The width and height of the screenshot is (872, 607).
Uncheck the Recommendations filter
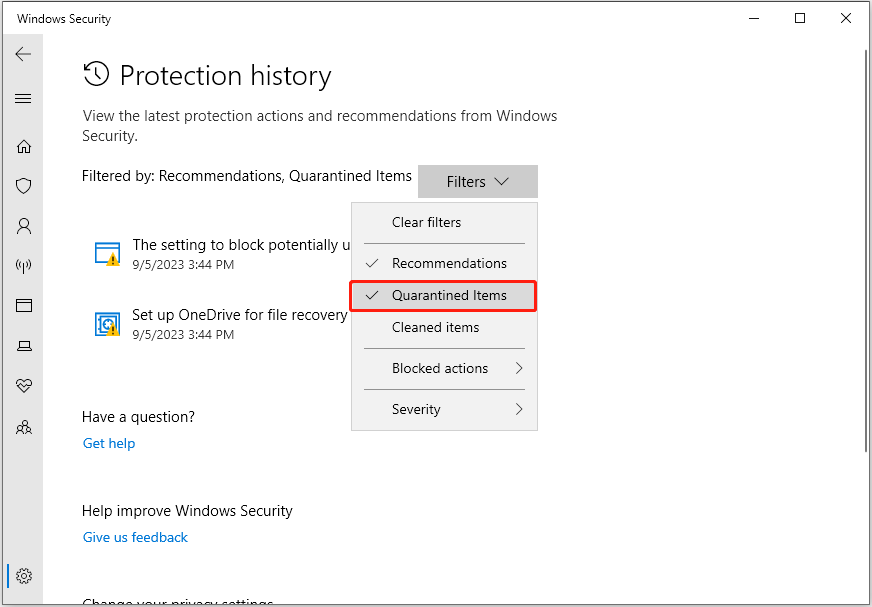pos(443,263)
